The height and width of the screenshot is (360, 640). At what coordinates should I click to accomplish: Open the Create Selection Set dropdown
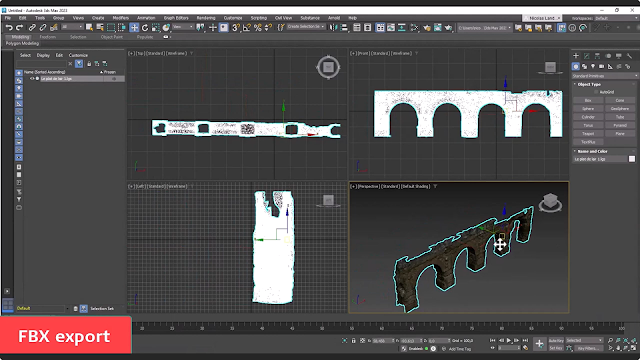pyautogui.click(x=306, y=27)
